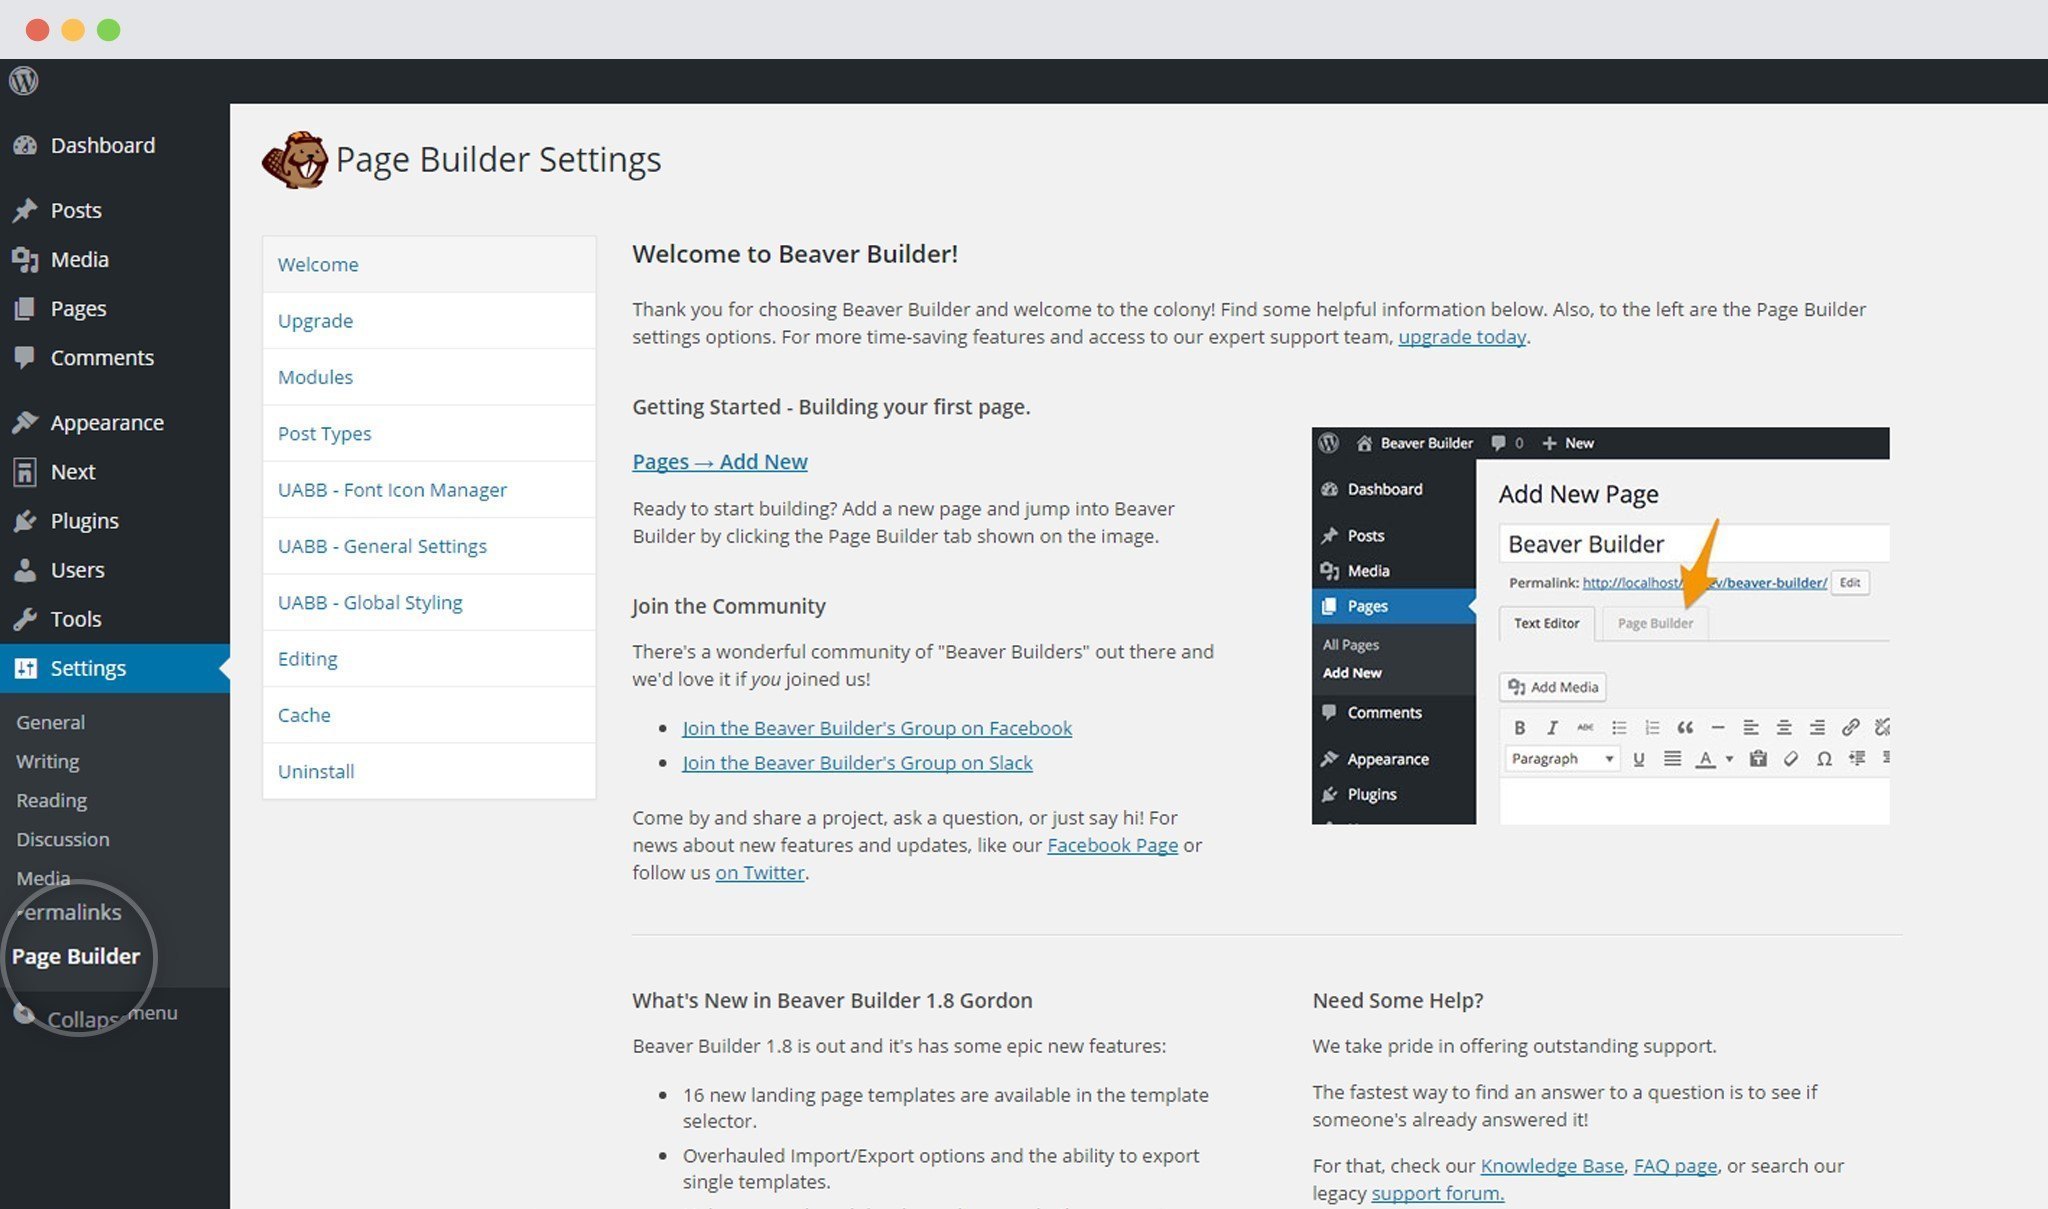This screenshot has height=1209, width=2048.
Task: Click the Appearance paintbrush icon
Action: (x=25, y=422)
